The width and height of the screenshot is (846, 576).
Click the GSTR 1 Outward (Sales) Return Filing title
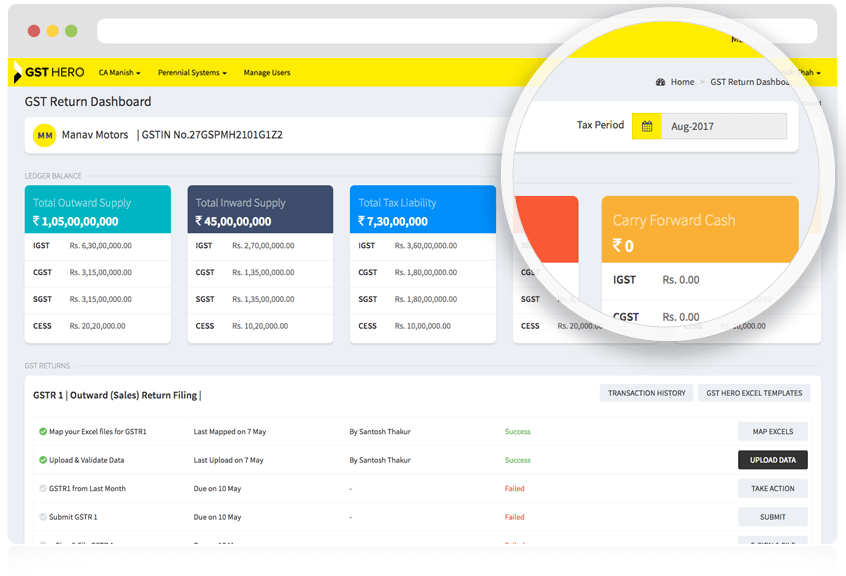[x=117, y=395]
